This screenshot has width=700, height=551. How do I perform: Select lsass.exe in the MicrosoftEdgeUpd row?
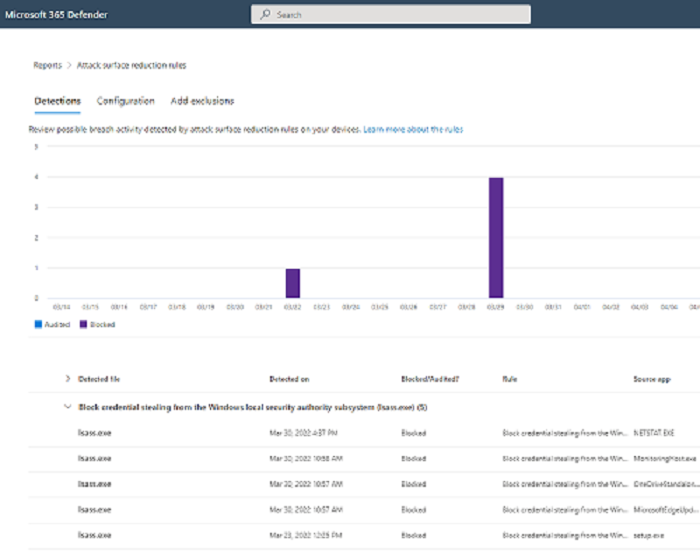click(95, 509)
